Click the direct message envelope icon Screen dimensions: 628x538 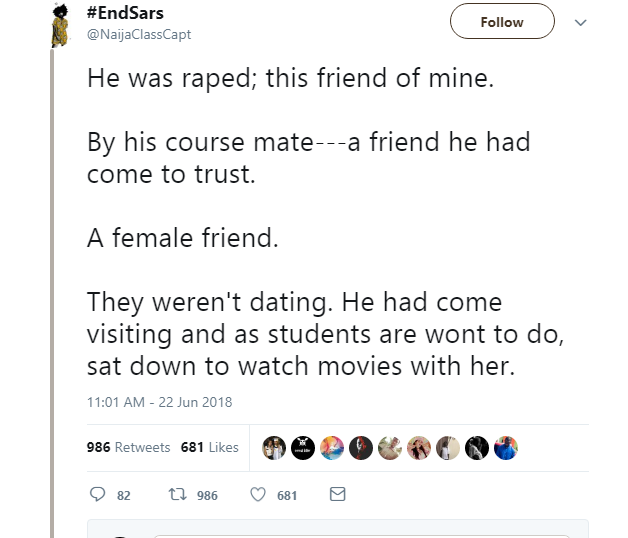click(337, 494)
